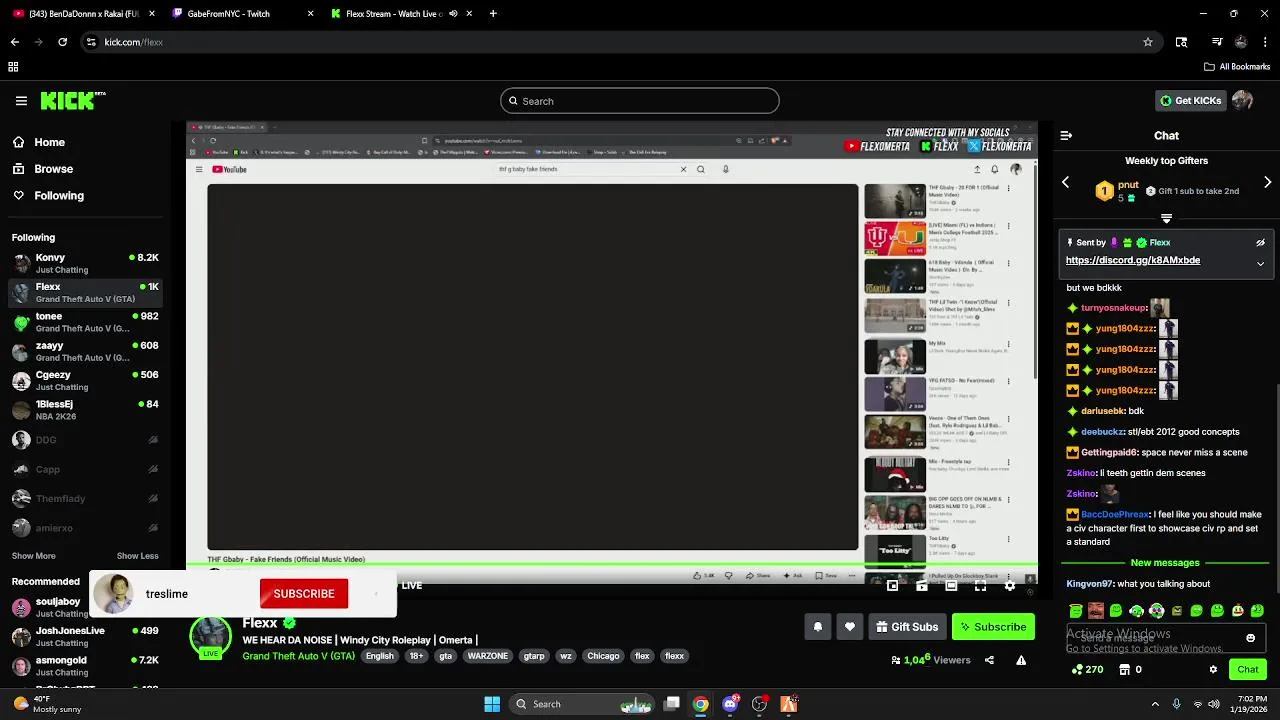Image resolution: width=1280 pixels, height=720 pixels.
Task: Show next weekly top gifter
Action: [x=1267, y=182]
